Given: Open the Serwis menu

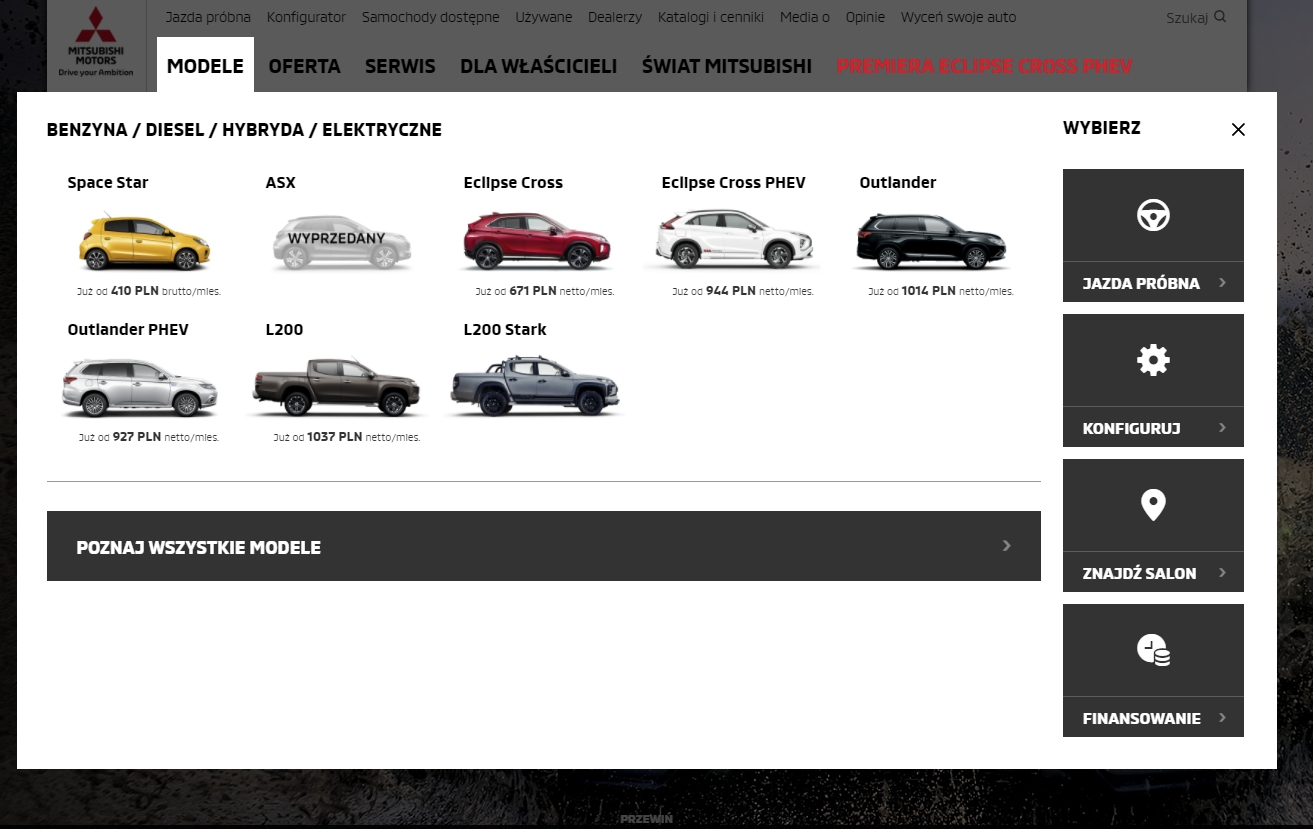Looking at the screenshot, I should [400, 66].
